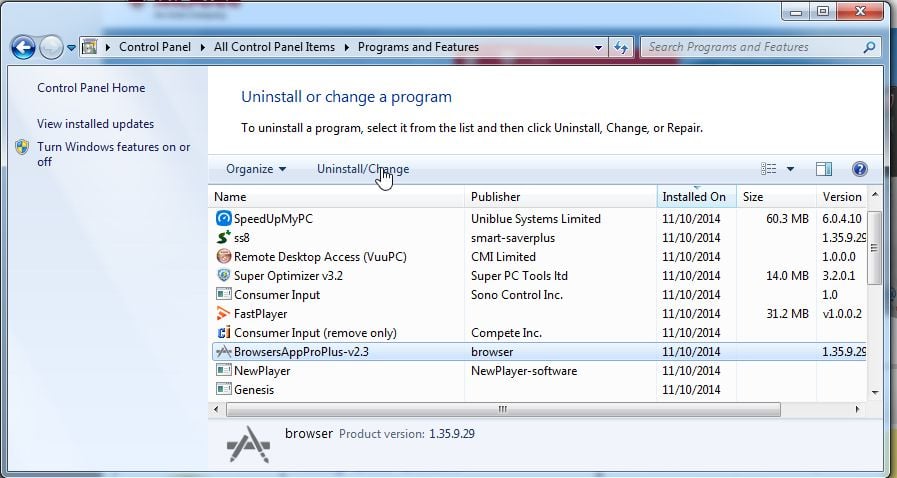
Task: Select the Genesis entry name
Action: pos(254,389)
